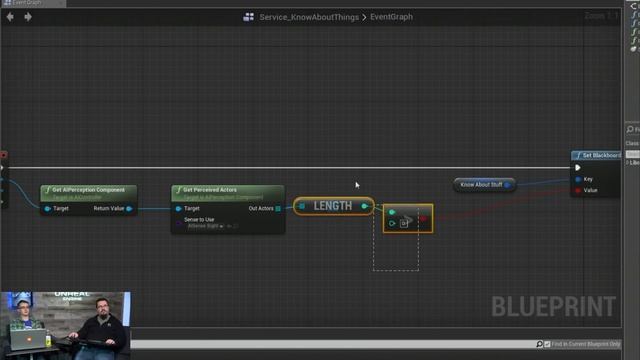This screenshot has height=360, width=640.
Task: Click the find results search magnifier icon
Action: (539, 344)
